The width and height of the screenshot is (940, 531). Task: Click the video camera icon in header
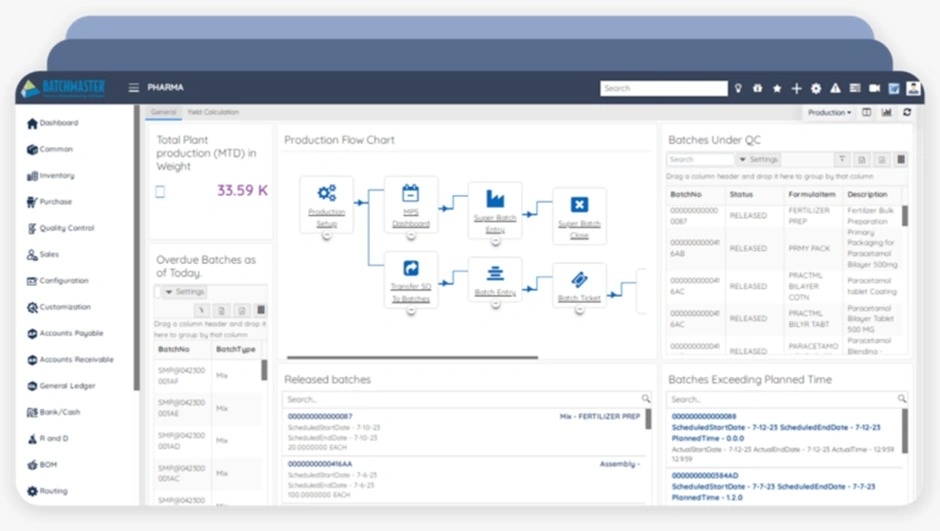874,88
